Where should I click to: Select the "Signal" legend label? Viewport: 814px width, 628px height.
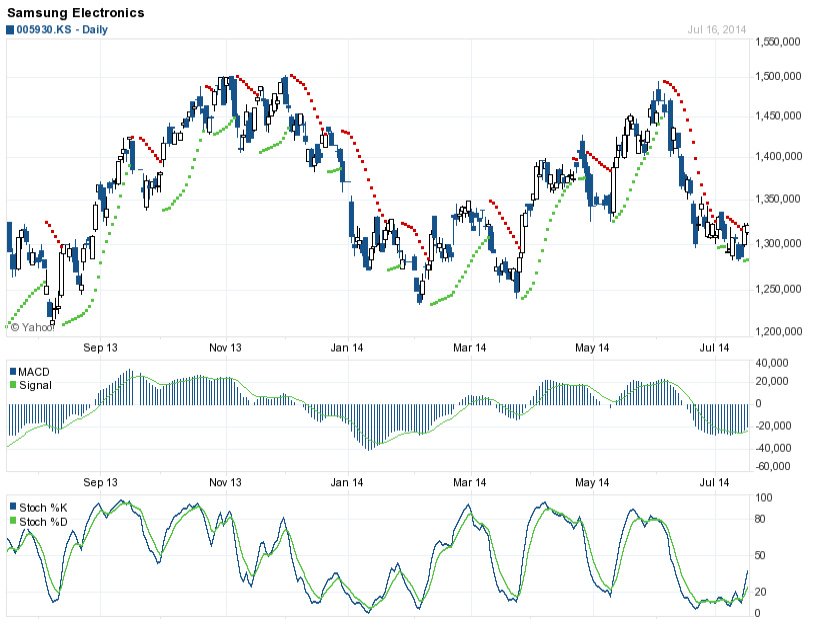tap(35, 385)
